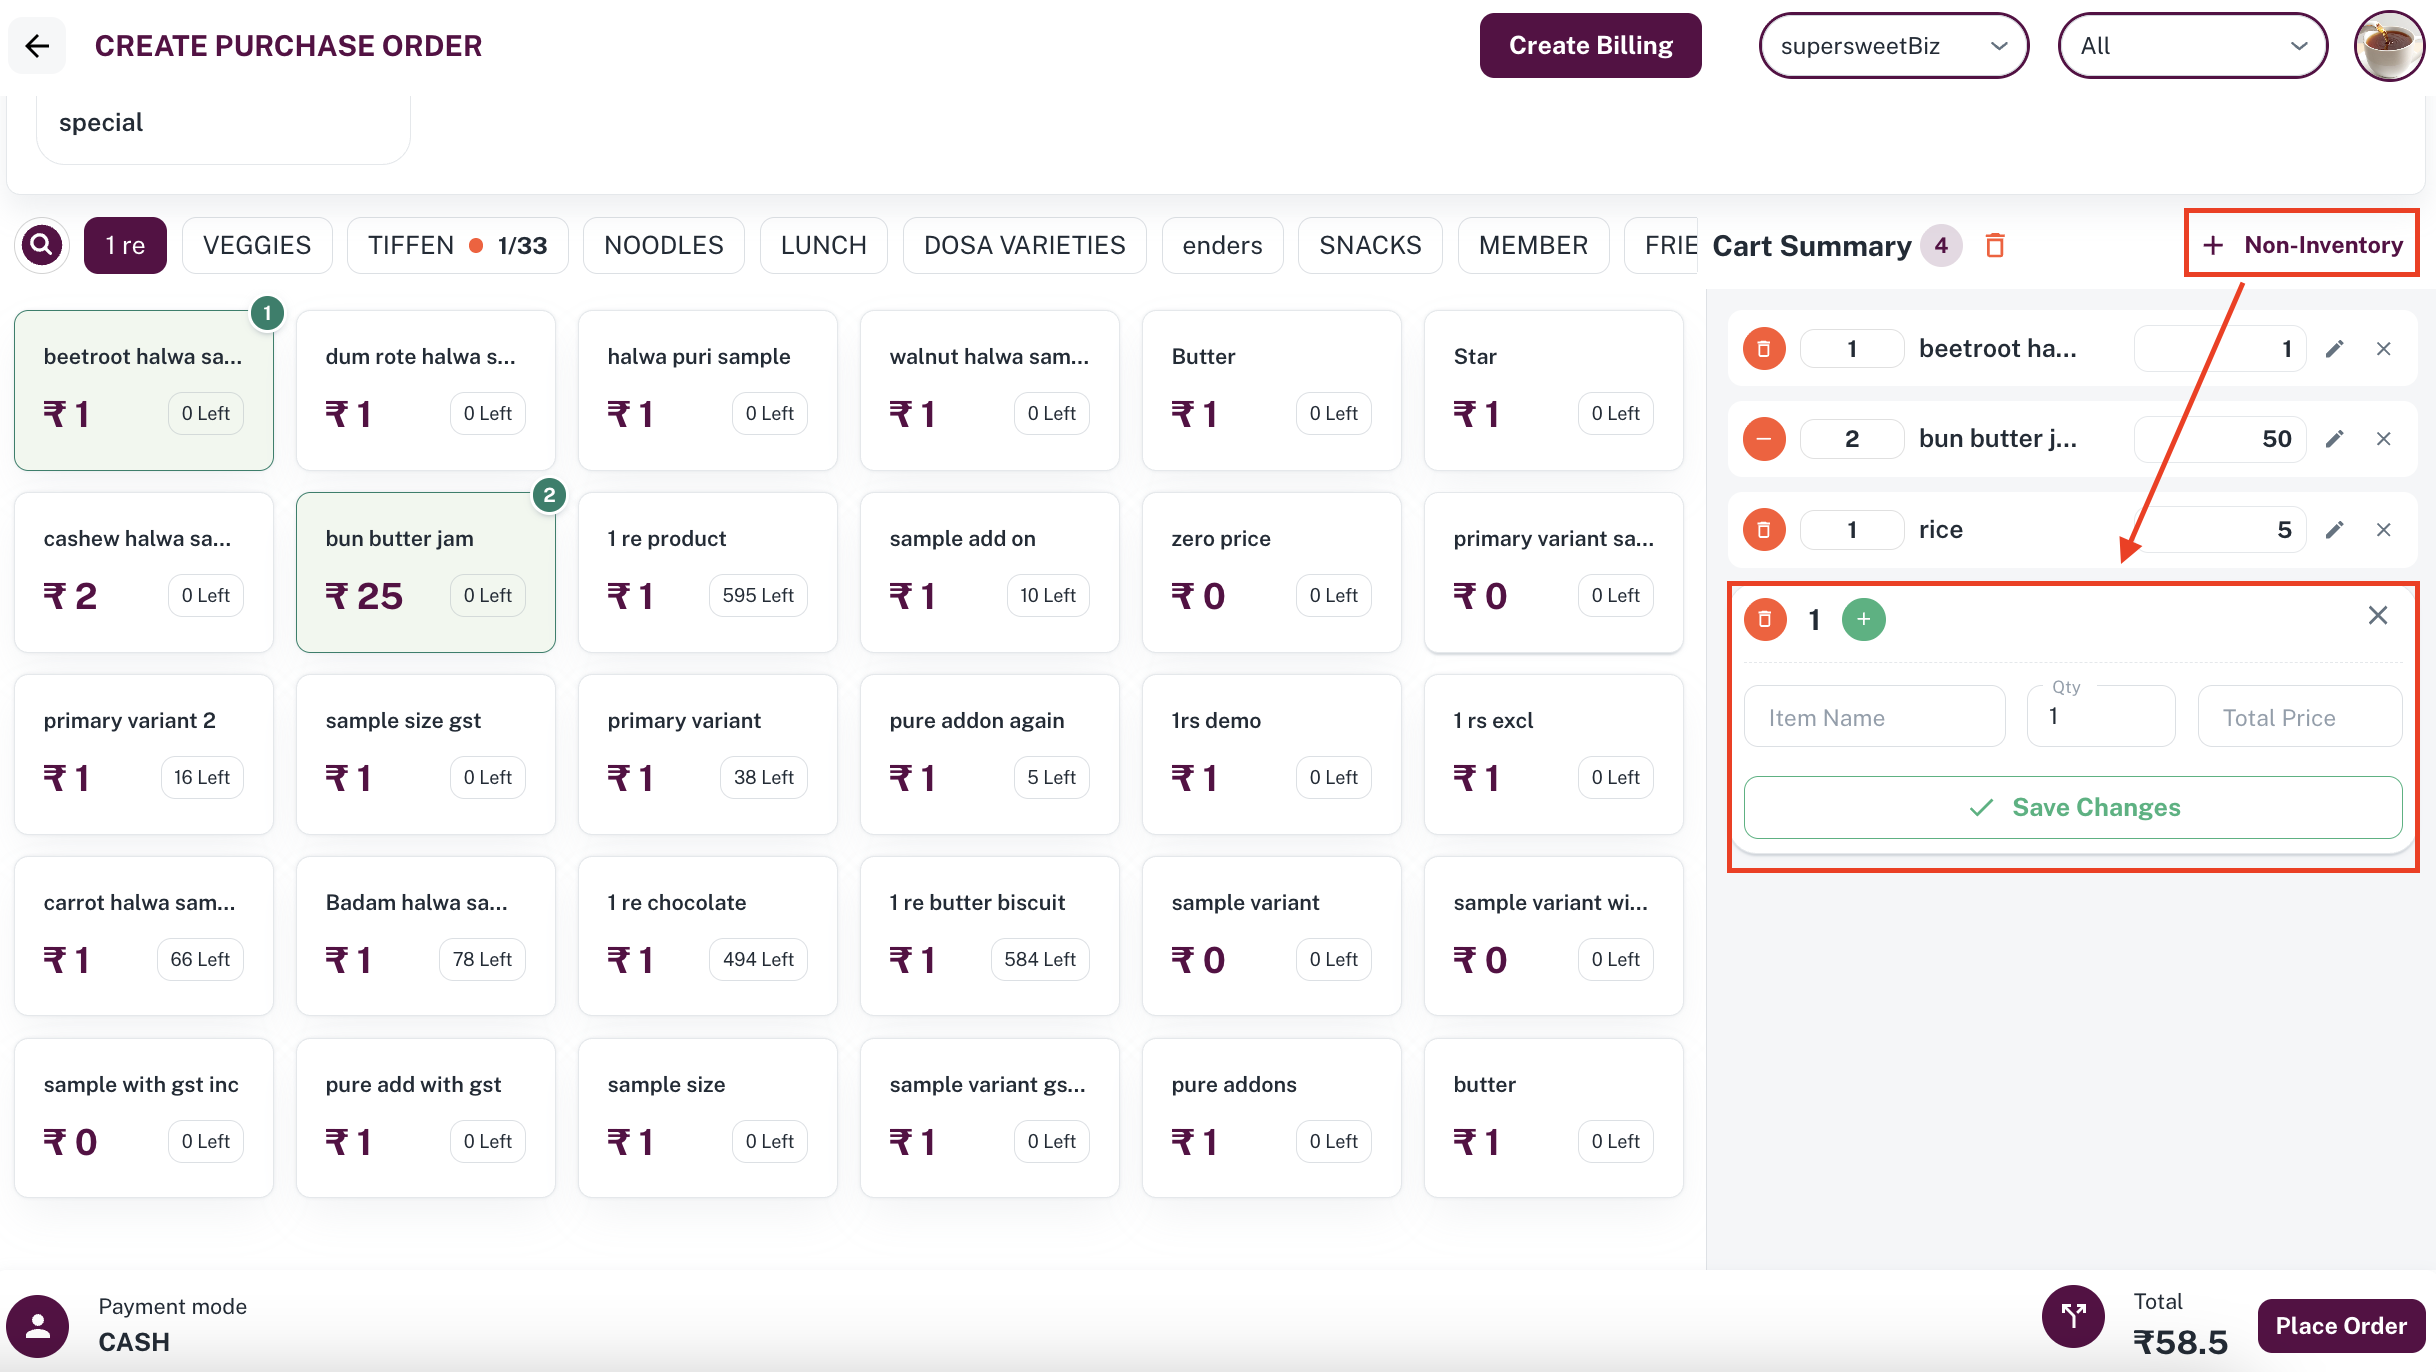Click the Create Billing button
Viewport: 2436px width, 1372px height.
pos(1590,46)
